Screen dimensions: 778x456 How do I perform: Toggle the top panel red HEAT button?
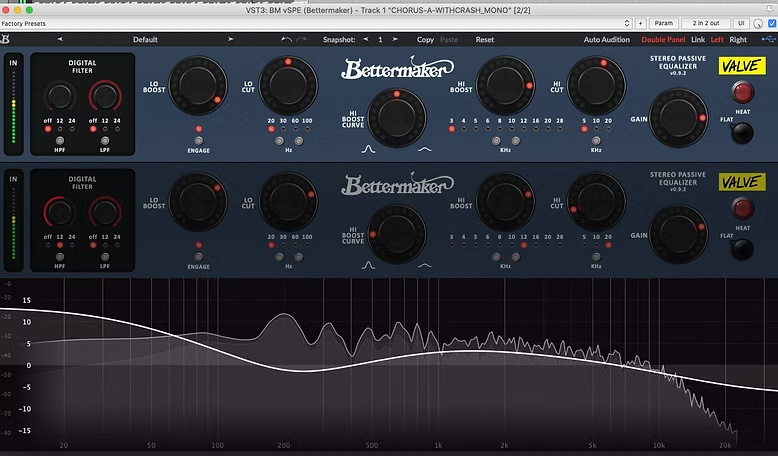pyautogui.click(x=743, y=92)
